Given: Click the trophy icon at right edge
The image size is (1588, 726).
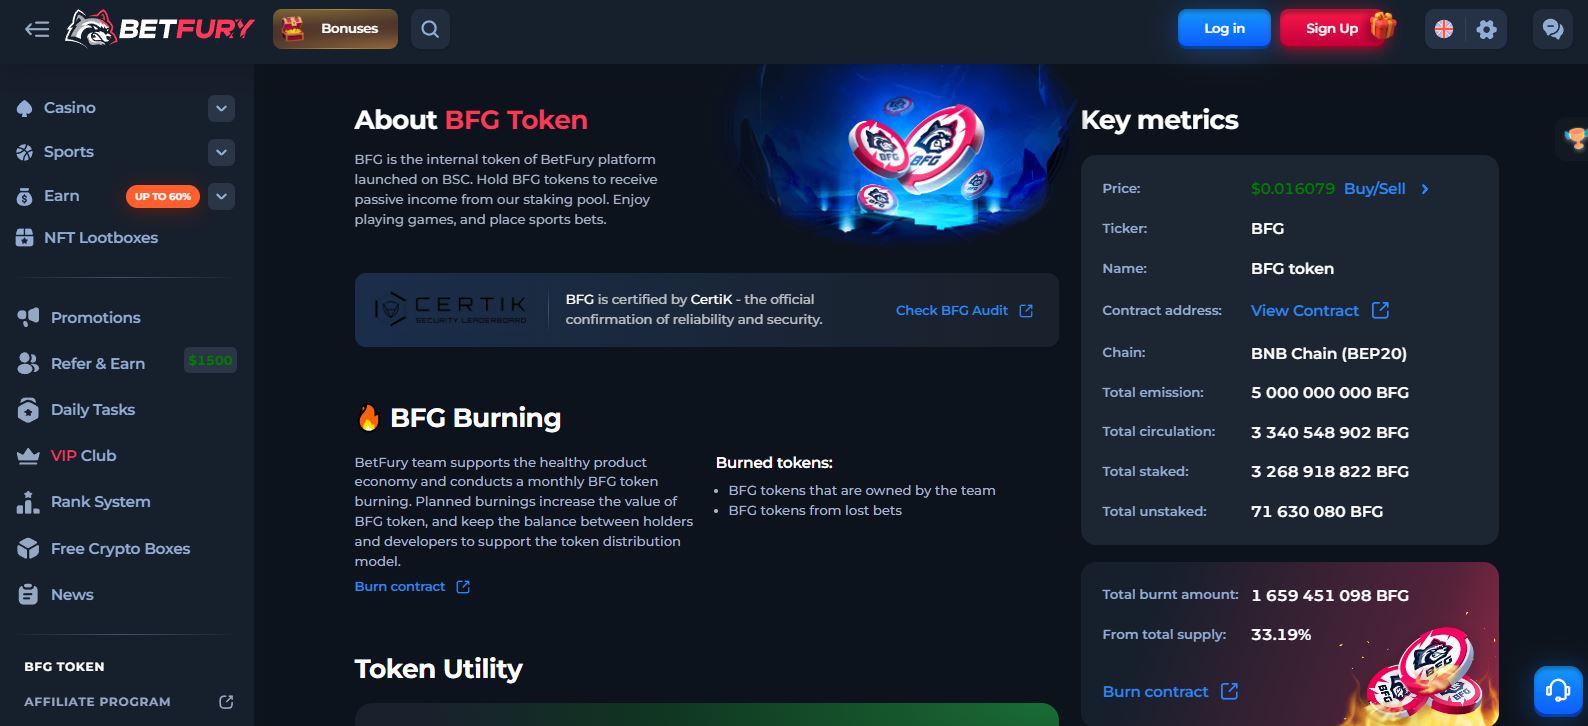Looking at the screenshot, I should click(1576, 138).
